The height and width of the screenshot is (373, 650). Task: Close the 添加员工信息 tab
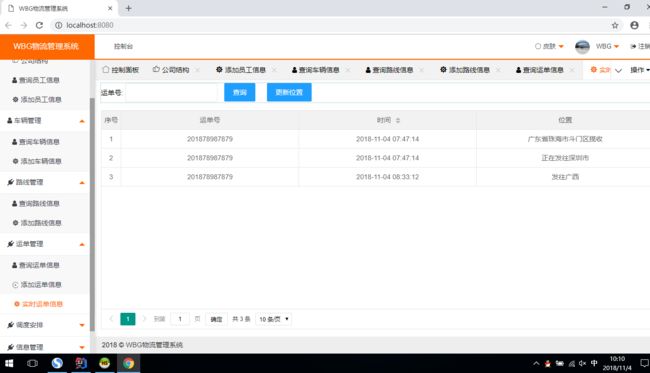(x=274, y=70)
